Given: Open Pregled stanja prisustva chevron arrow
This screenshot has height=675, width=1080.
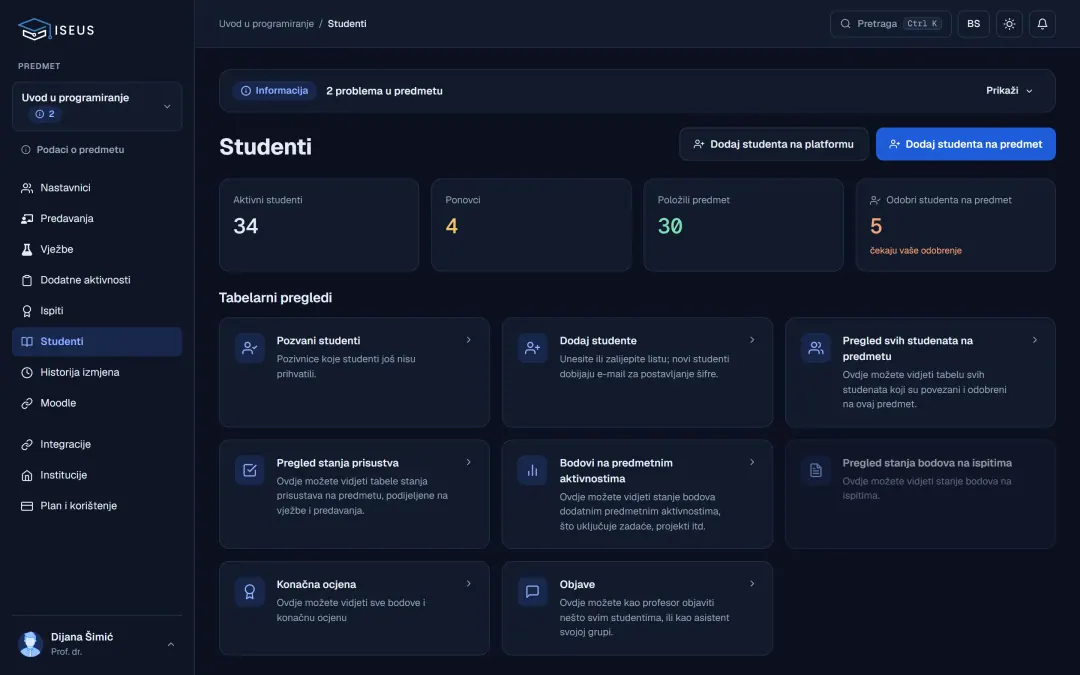Looking at the screenshot, I should 468,463.
